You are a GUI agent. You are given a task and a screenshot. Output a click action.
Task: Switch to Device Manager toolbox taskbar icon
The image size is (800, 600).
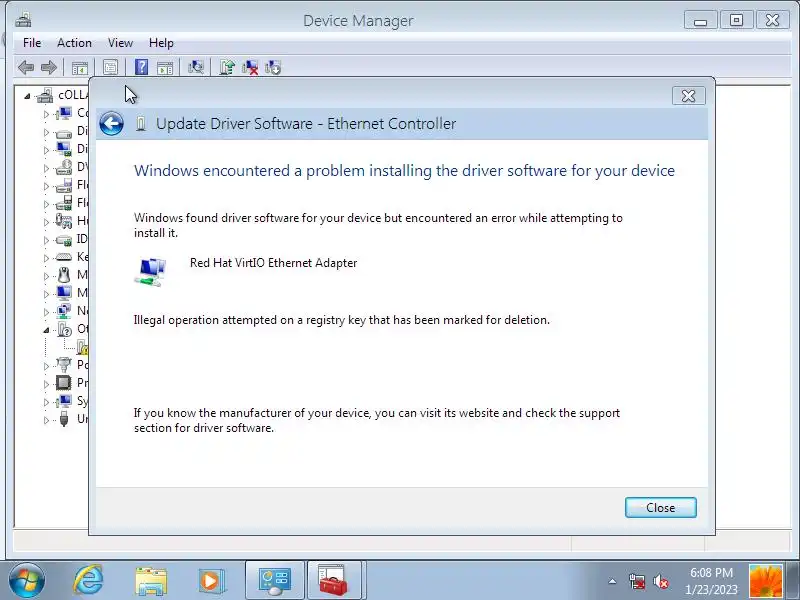coord(334,581)
